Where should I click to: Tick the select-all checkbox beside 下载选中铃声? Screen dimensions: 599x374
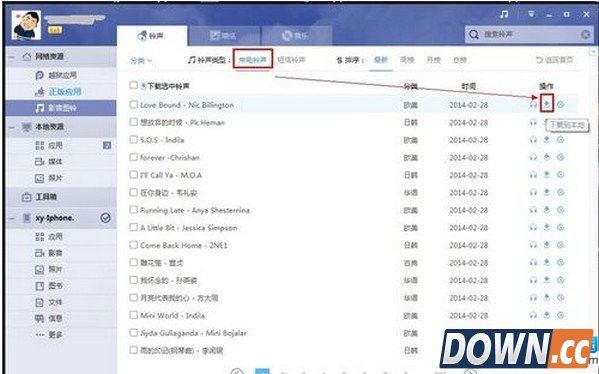click(133, 85)
